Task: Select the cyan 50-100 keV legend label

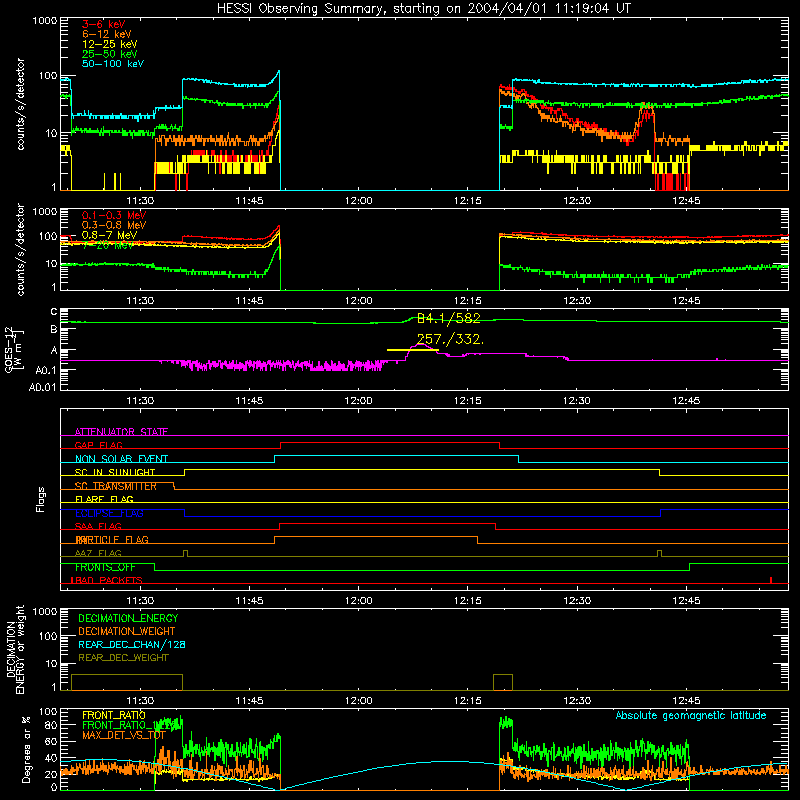Action: 113,64
